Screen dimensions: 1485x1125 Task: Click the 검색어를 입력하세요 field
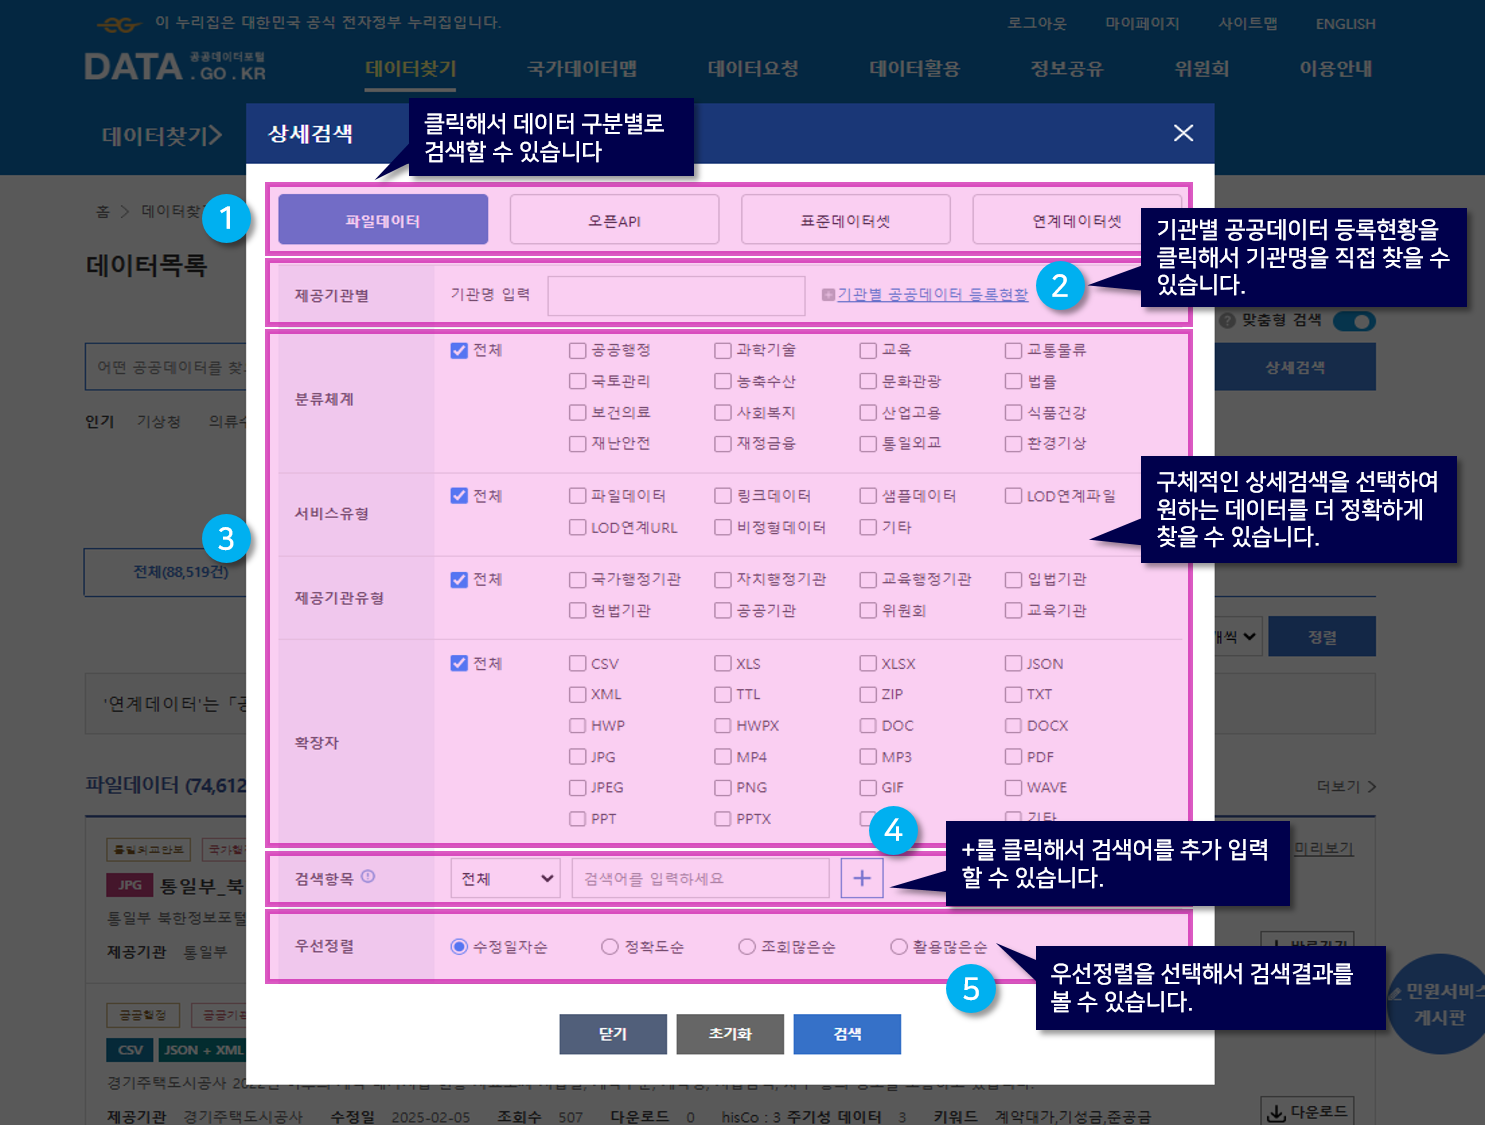click(700, 878)
